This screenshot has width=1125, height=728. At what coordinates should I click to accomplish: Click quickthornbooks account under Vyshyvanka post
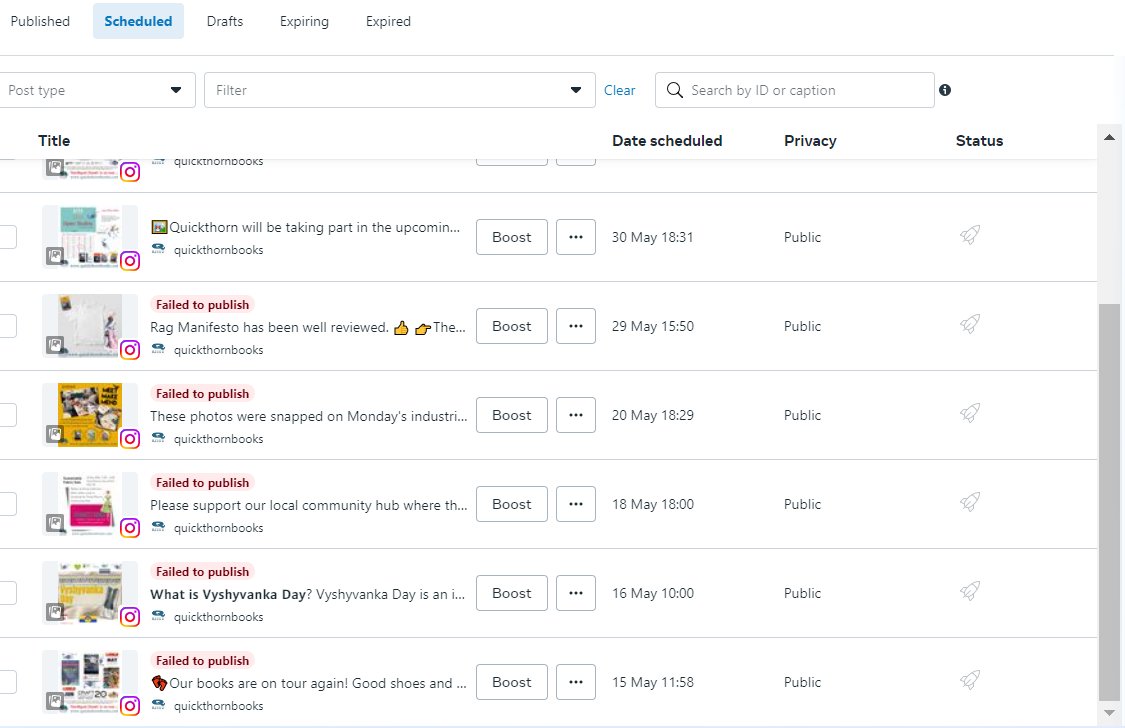pyautogui.click(x=218, y=617)
